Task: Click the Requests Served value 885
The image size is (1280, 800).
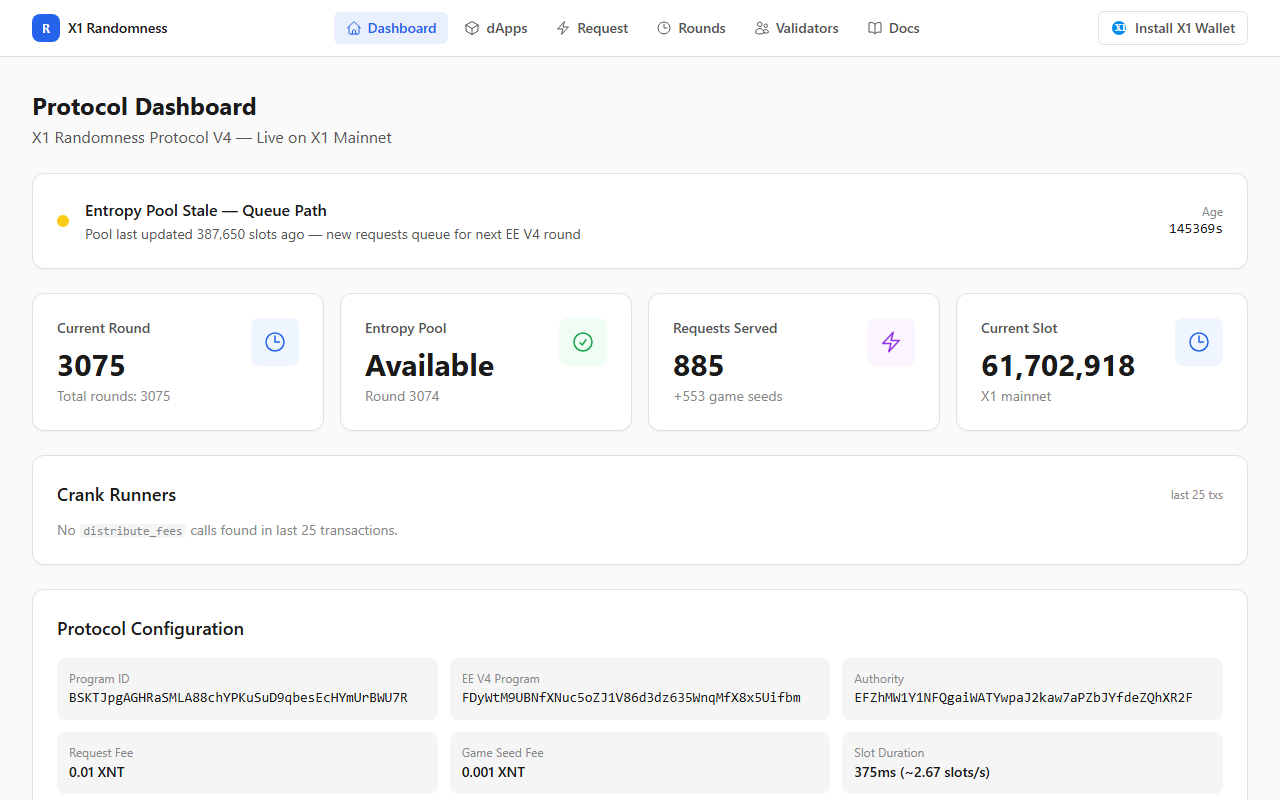Action: pos(698,365)
